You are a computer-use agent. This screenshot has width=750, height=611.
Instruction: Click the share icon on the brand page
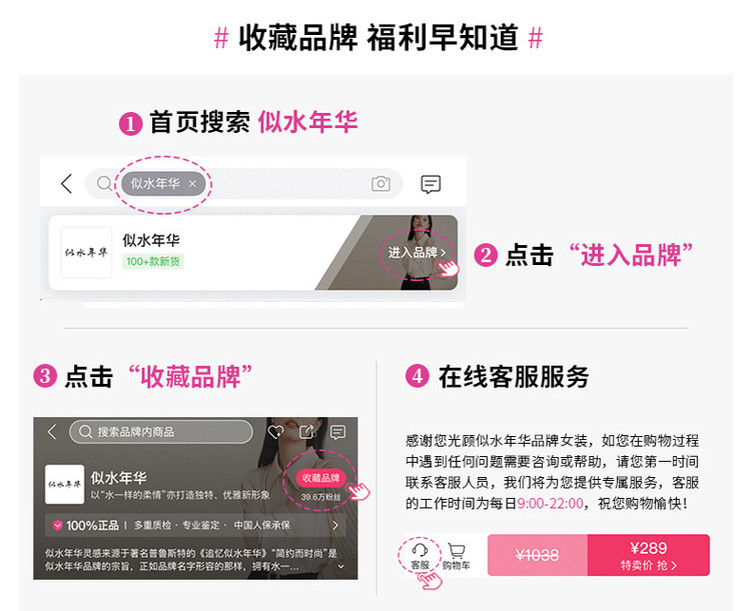[x=307, y=432]
